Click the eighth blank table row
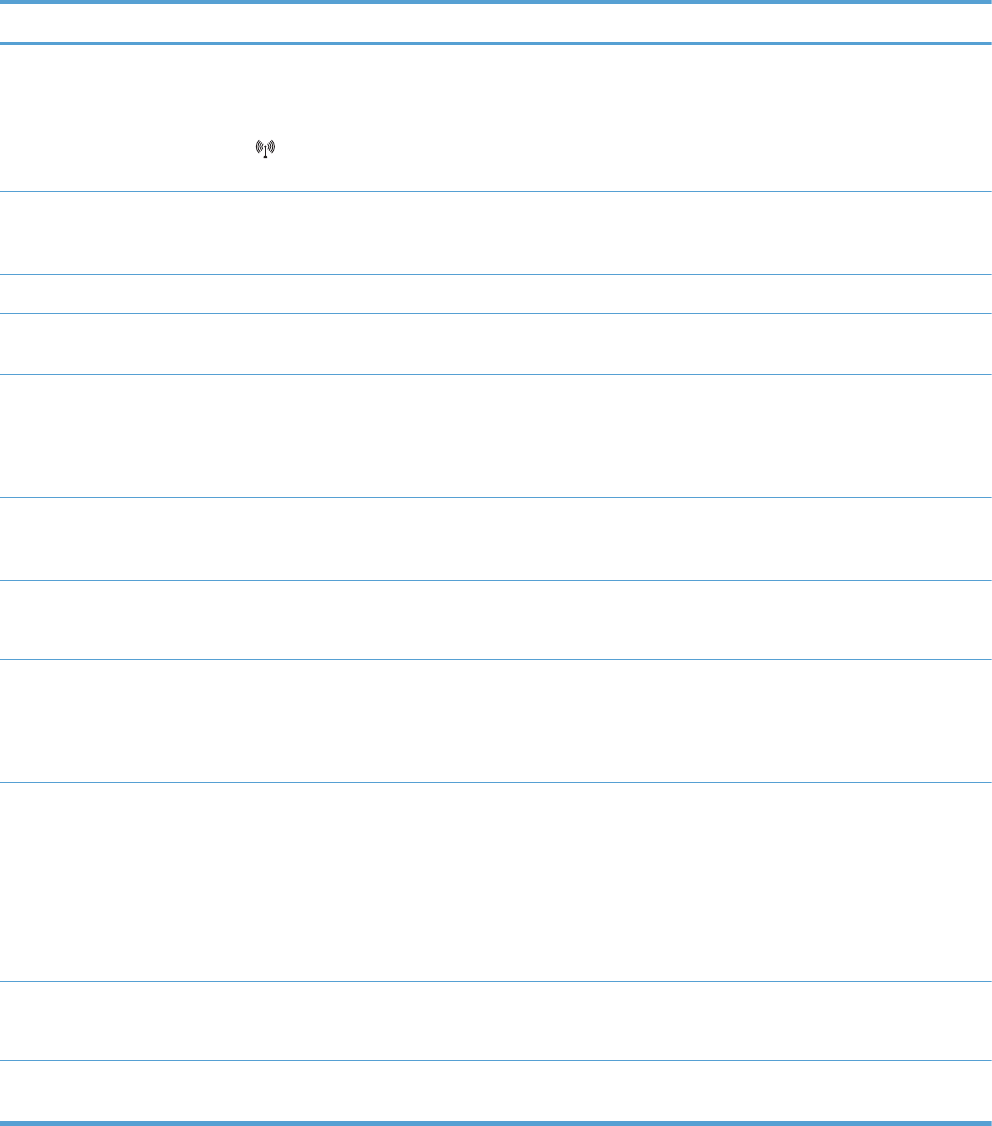The height and width of the screenshot is (1126, 992). click(x=496, y=721)
